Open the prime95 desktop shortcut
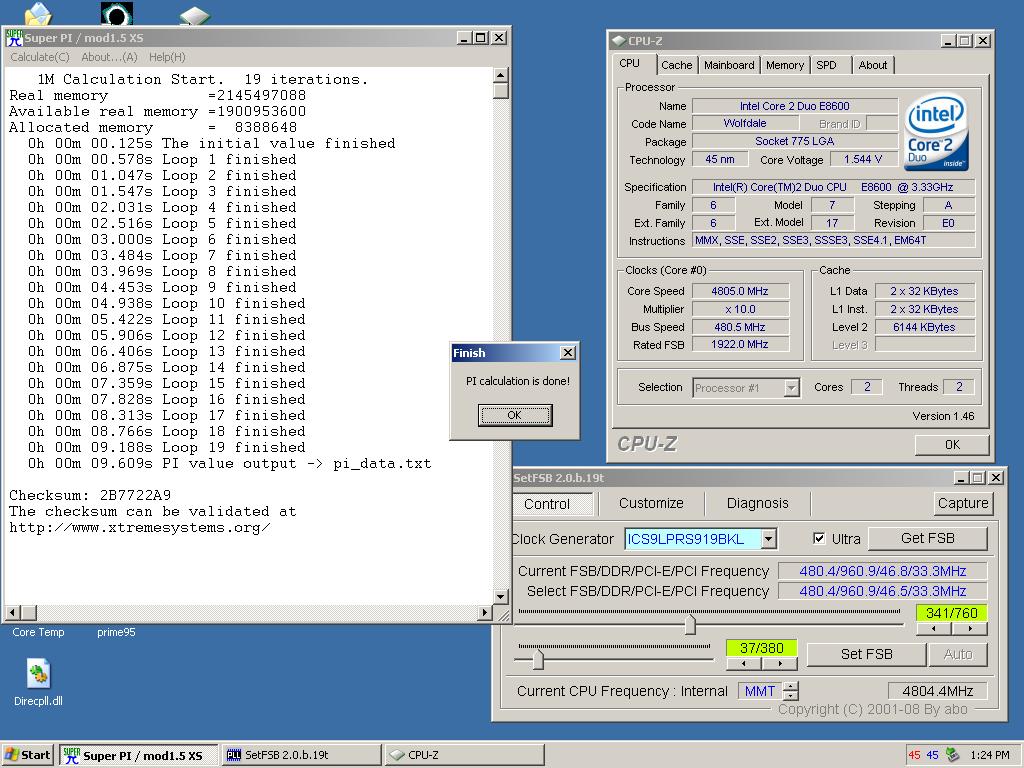Image resolution: width=1024 pixels, height=768 pixels. tap(116, 632)
